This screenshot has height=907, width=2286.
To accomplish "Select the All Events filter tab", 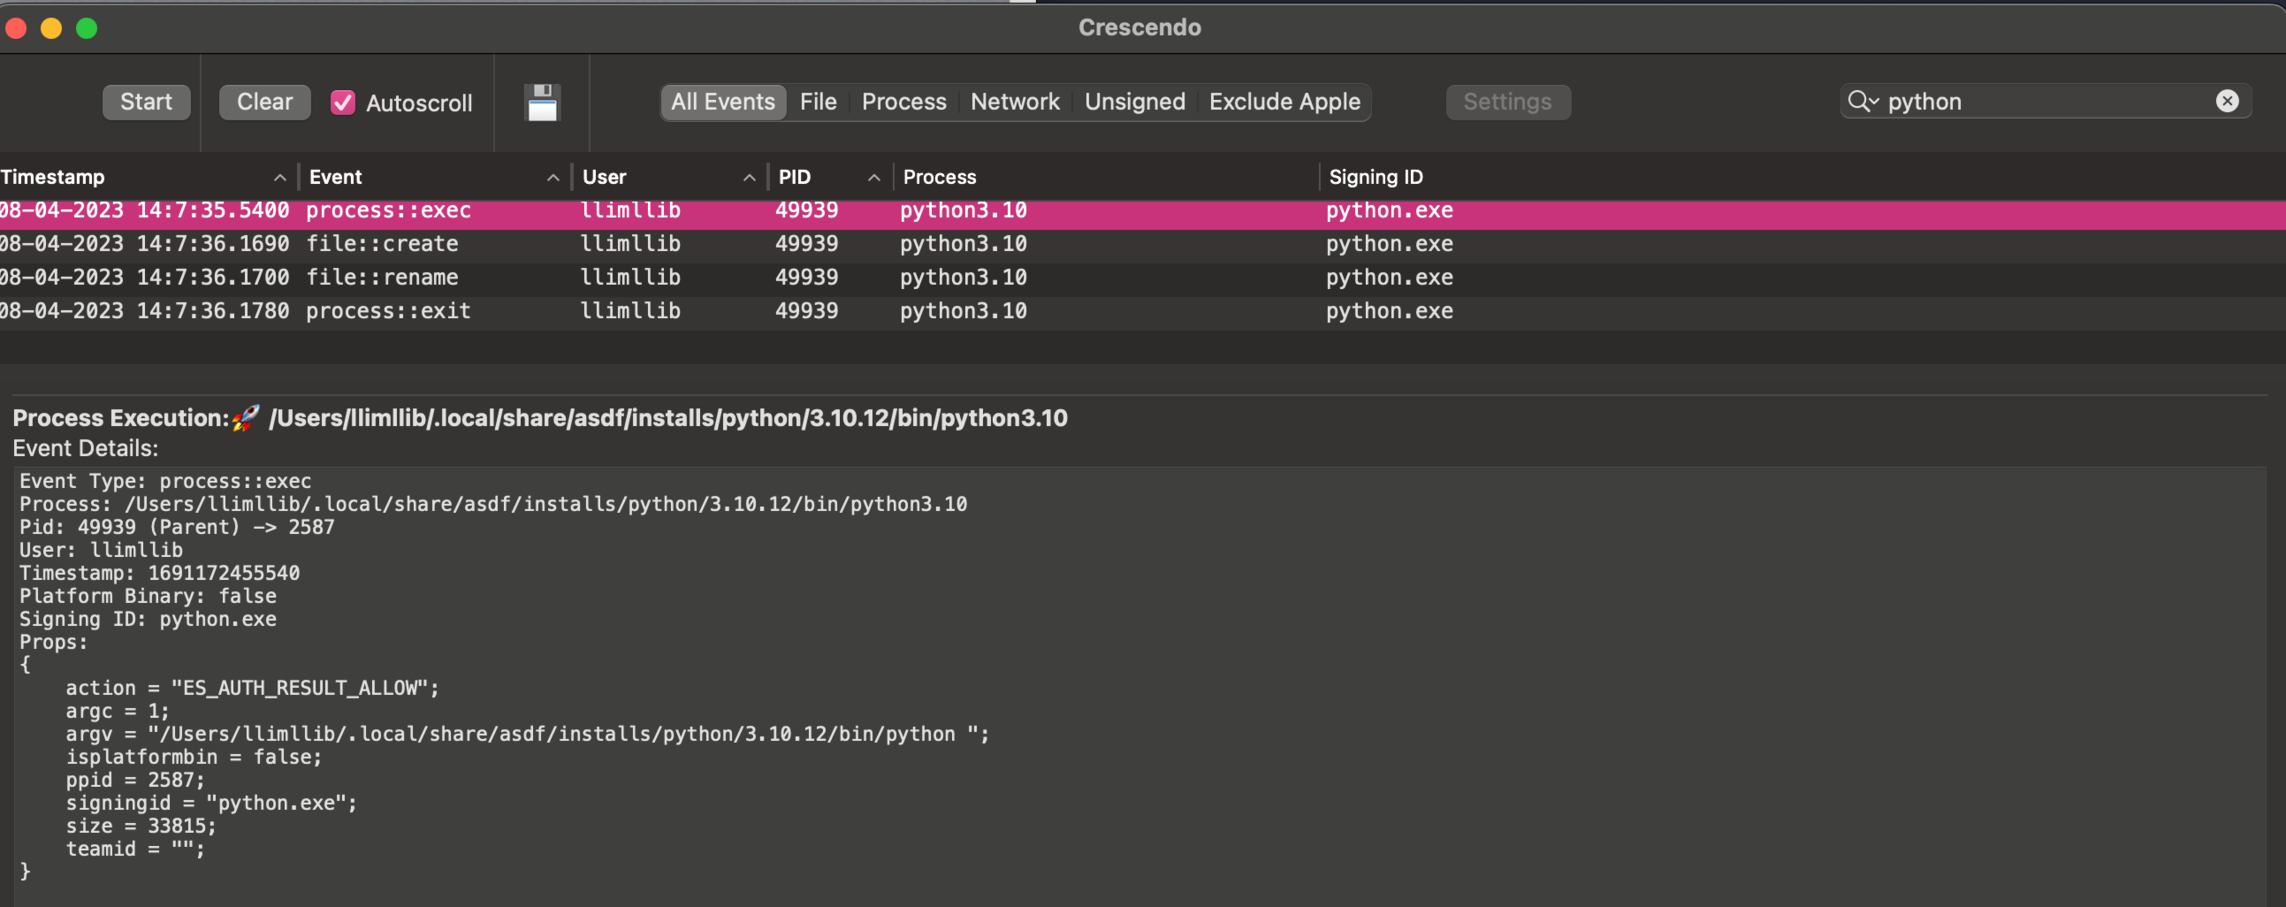I will (722, 102).
